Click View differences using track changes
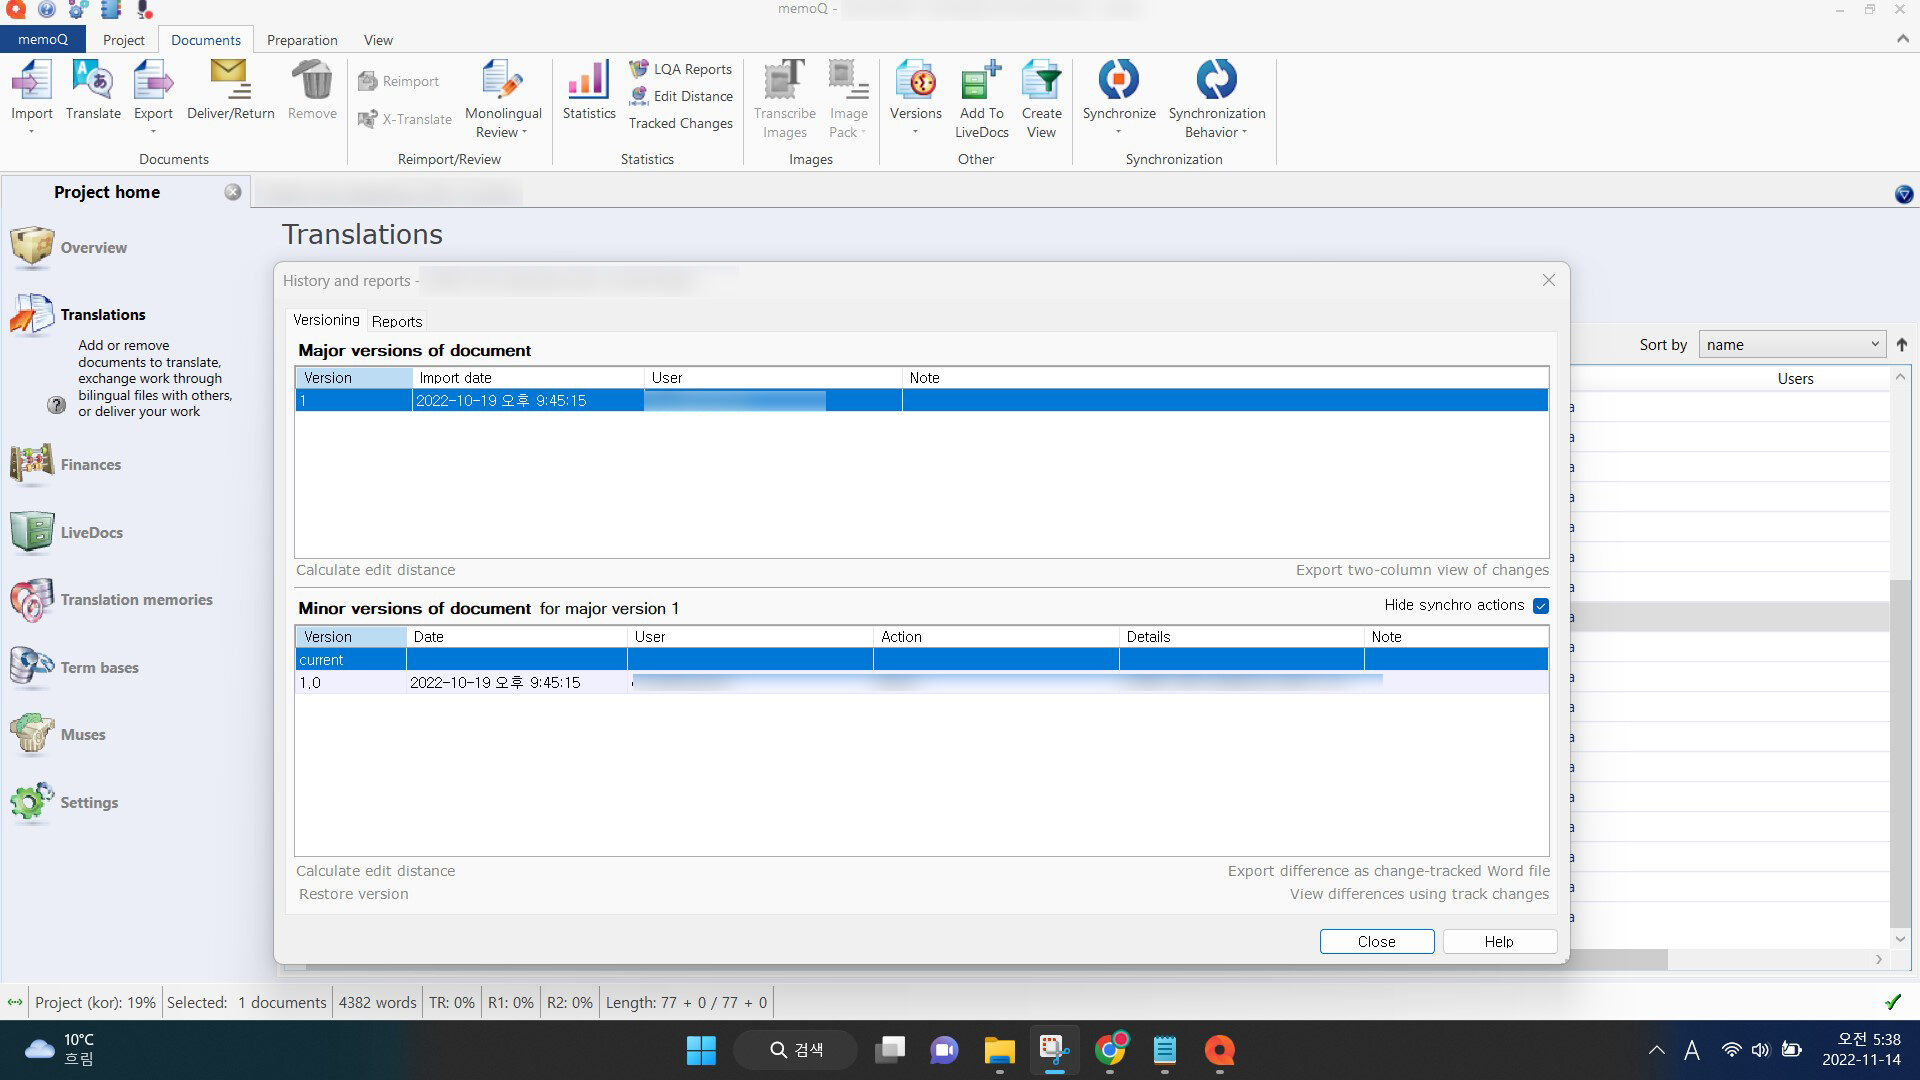The width and height of the screenshot is (1920, 1080). point(1419,895)
